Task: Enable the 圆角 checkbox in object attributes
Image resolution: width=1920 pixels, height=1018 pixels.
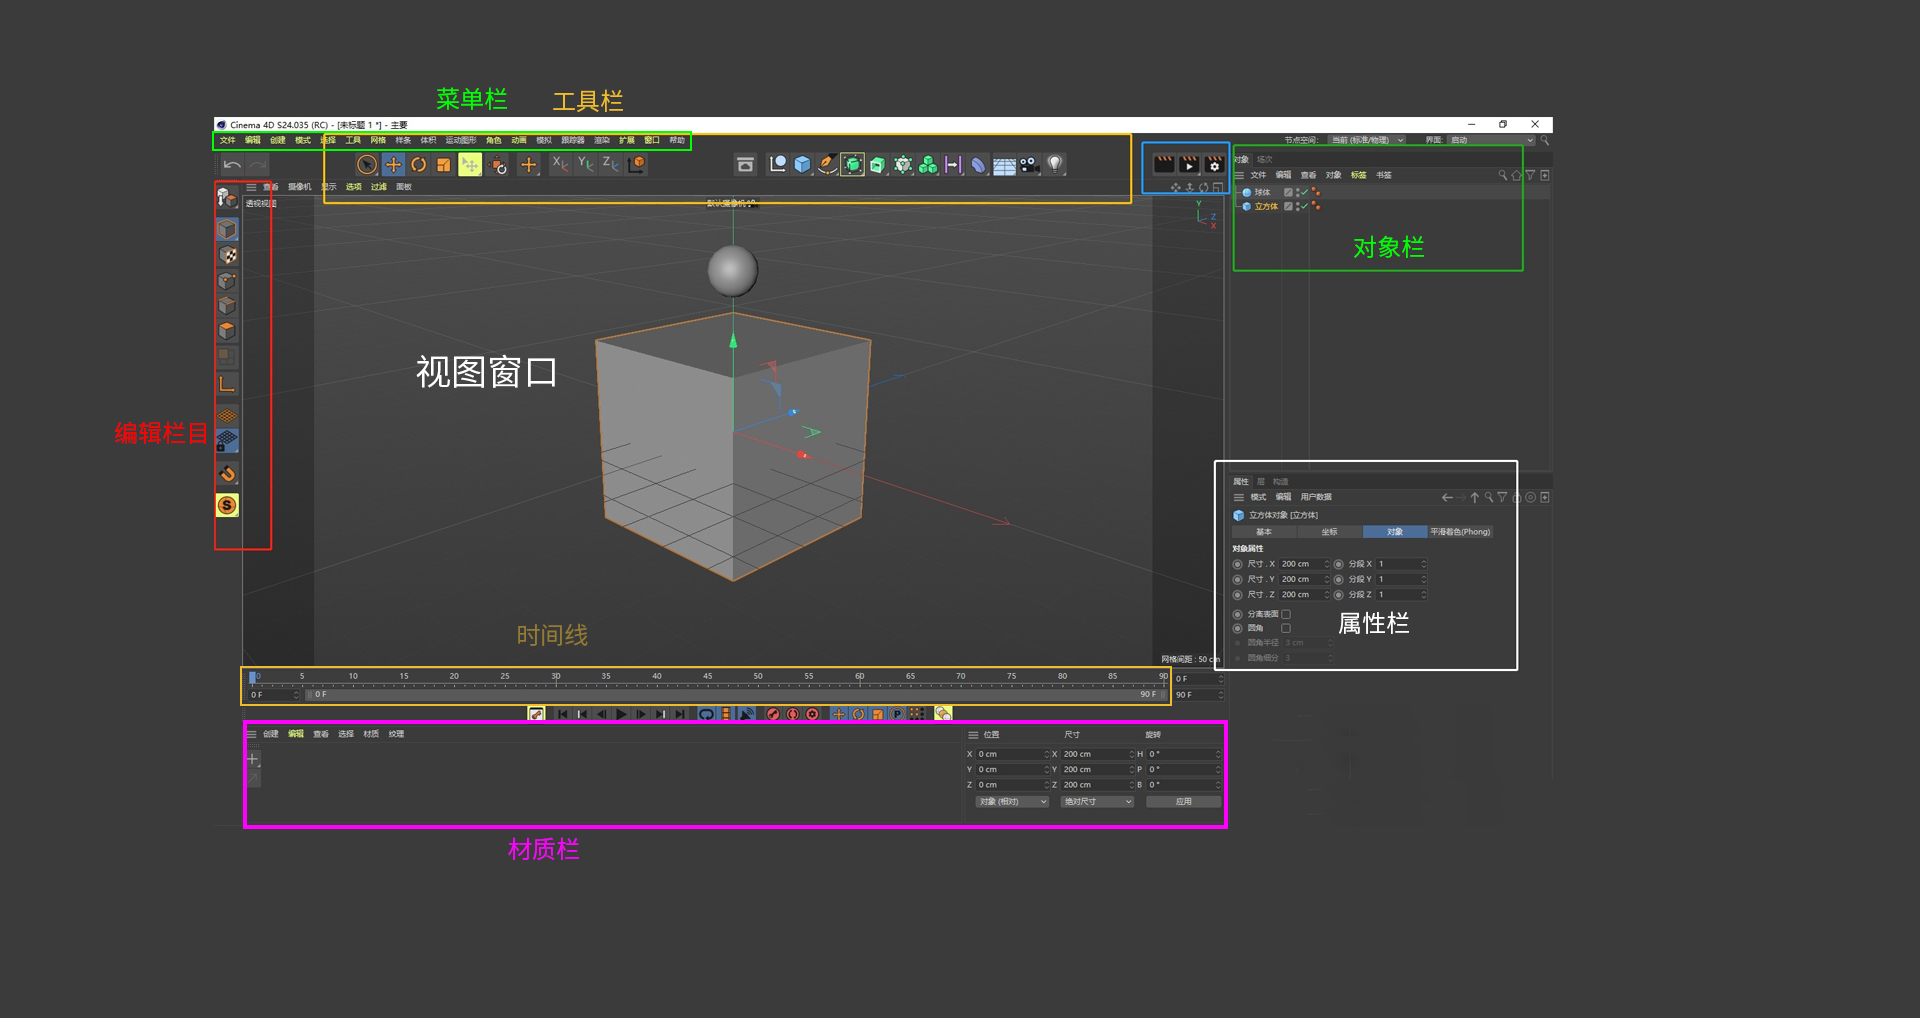Action: 1286,628
